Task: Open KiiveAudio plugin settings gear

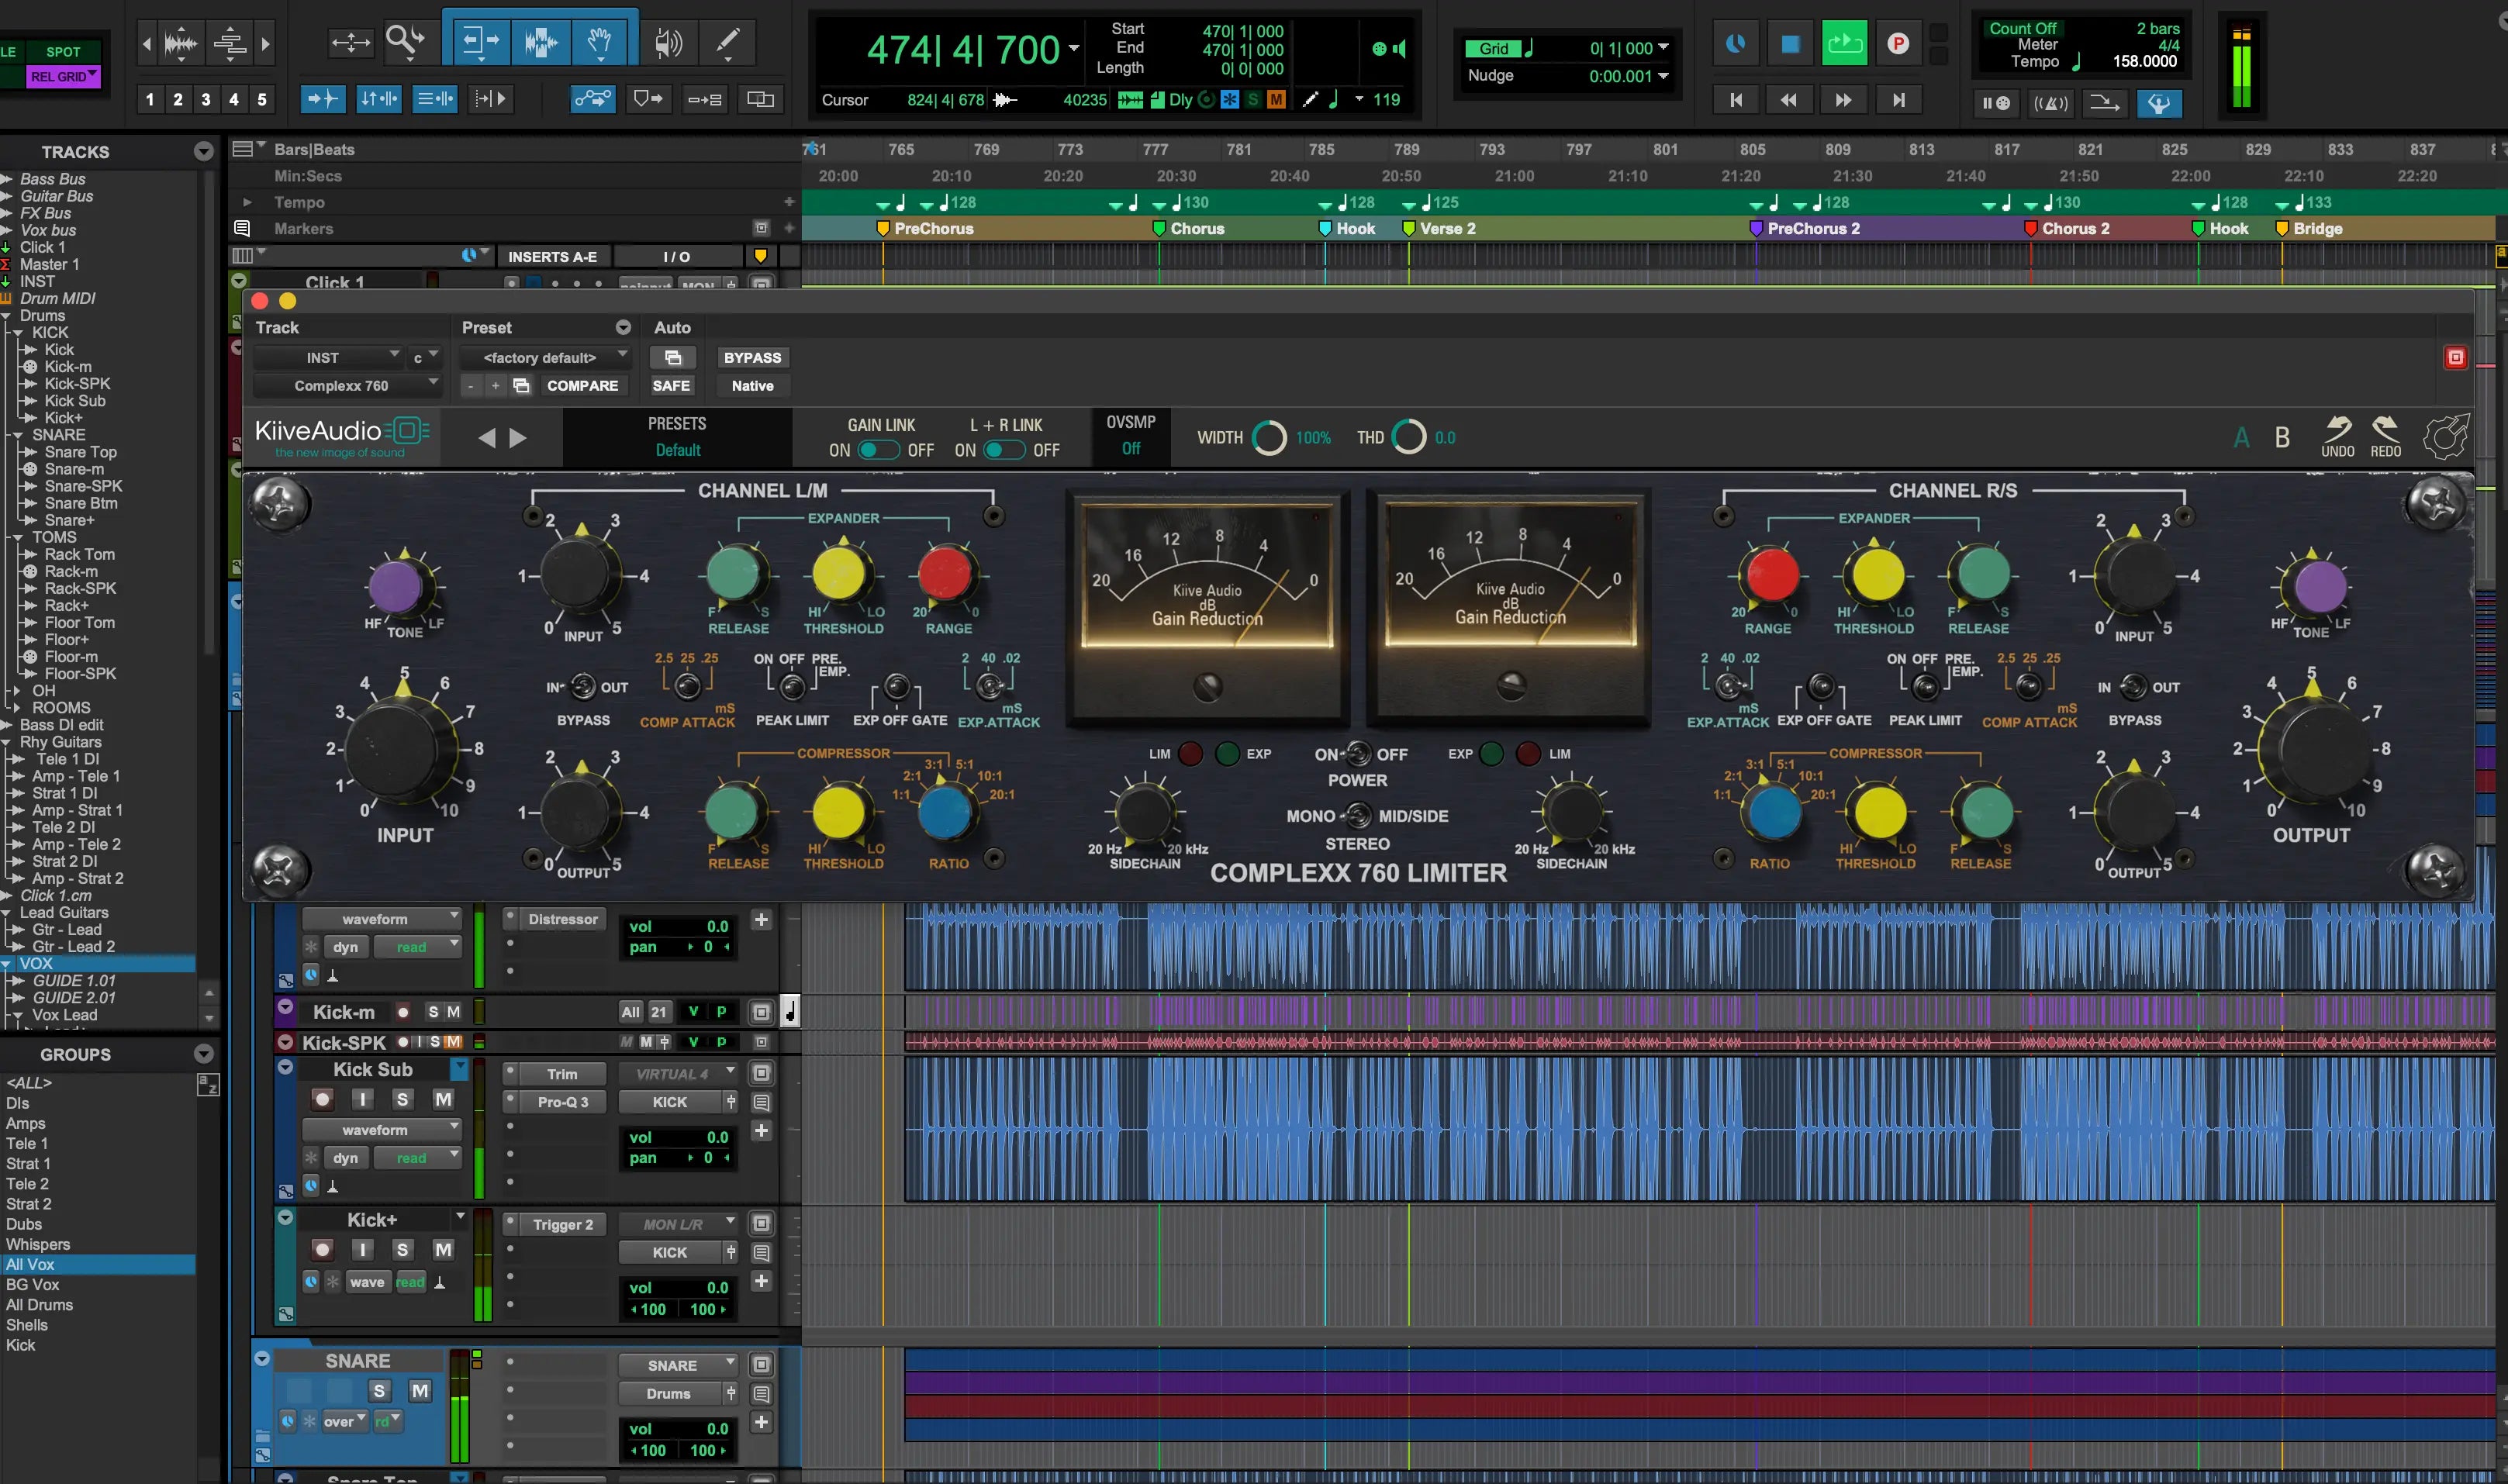Action: coord(2445,437)
